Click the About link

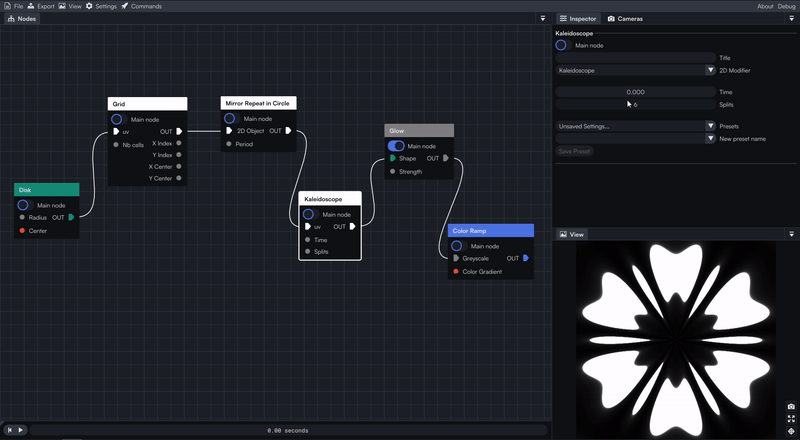pyautogui.click(x=765, y=6)
